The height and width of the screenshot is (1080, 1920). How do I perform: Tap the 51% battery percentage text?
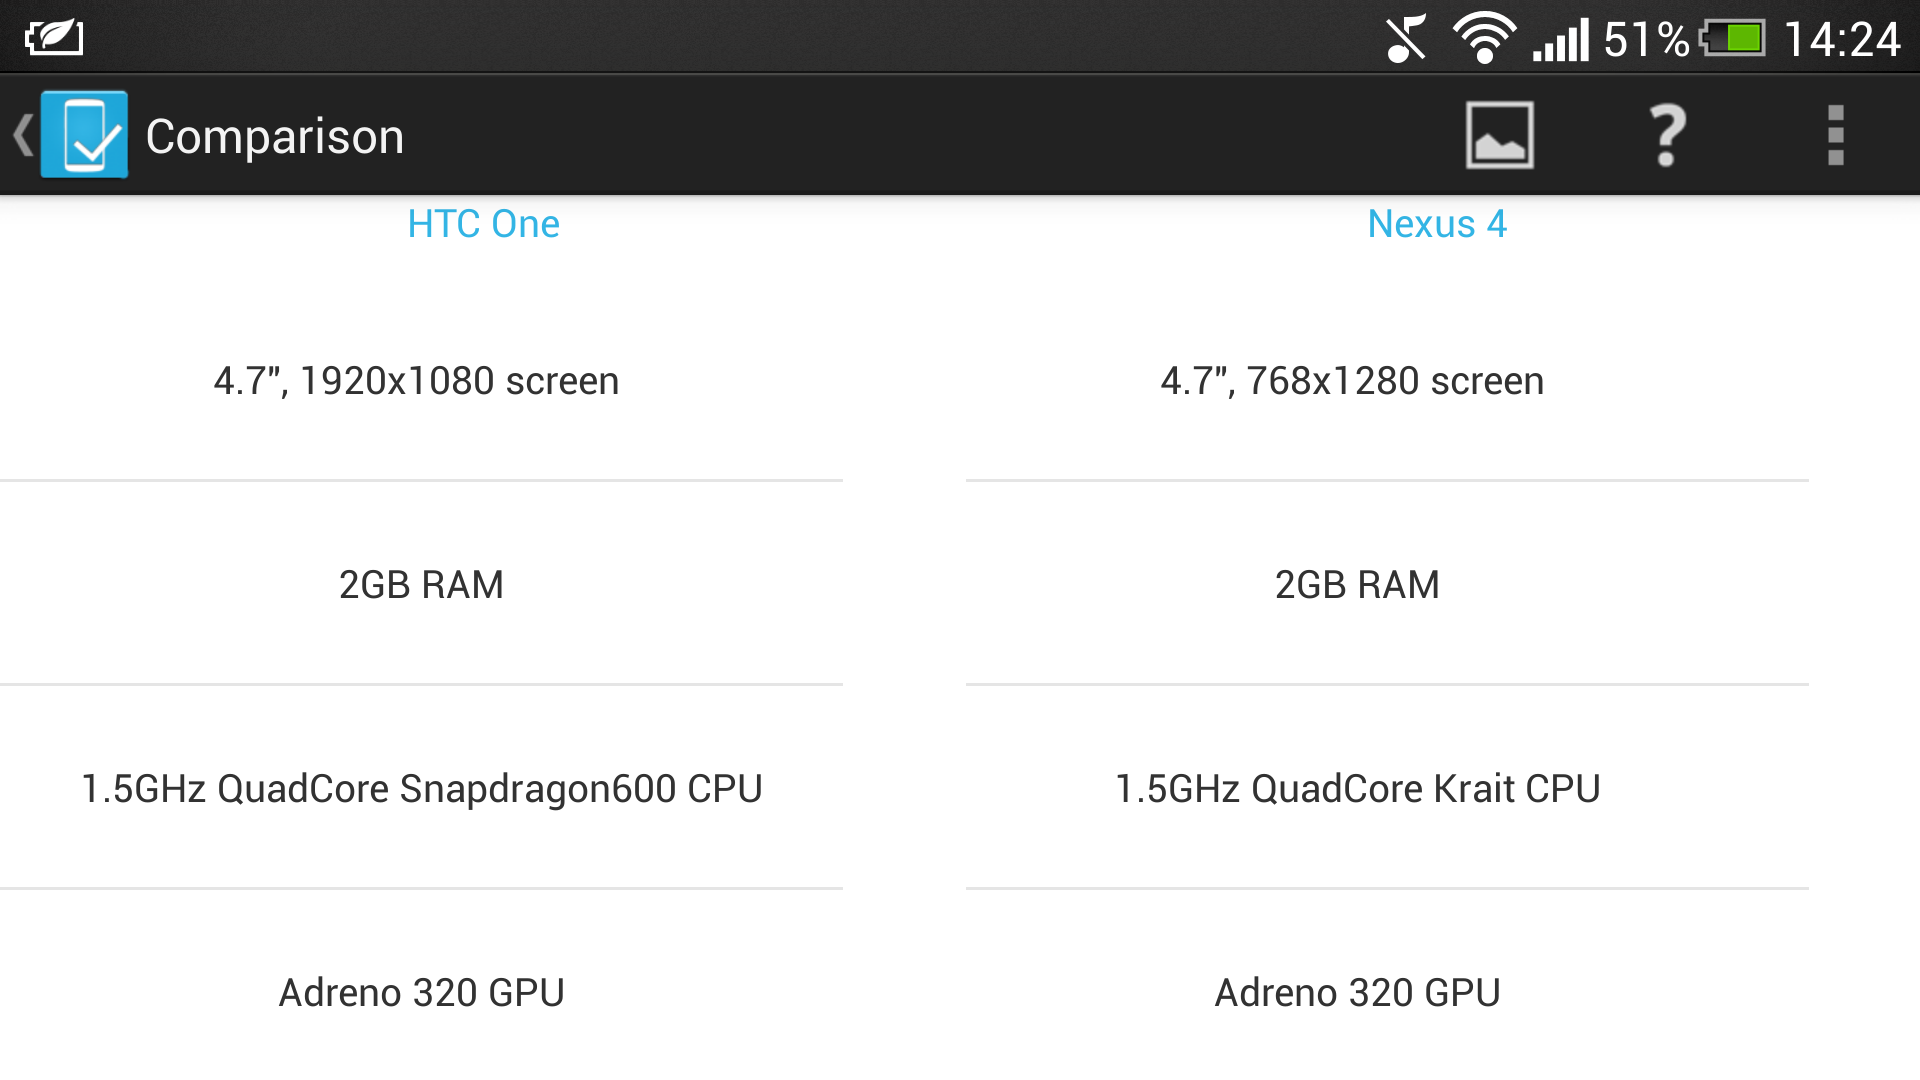(x=1646, y=40)
